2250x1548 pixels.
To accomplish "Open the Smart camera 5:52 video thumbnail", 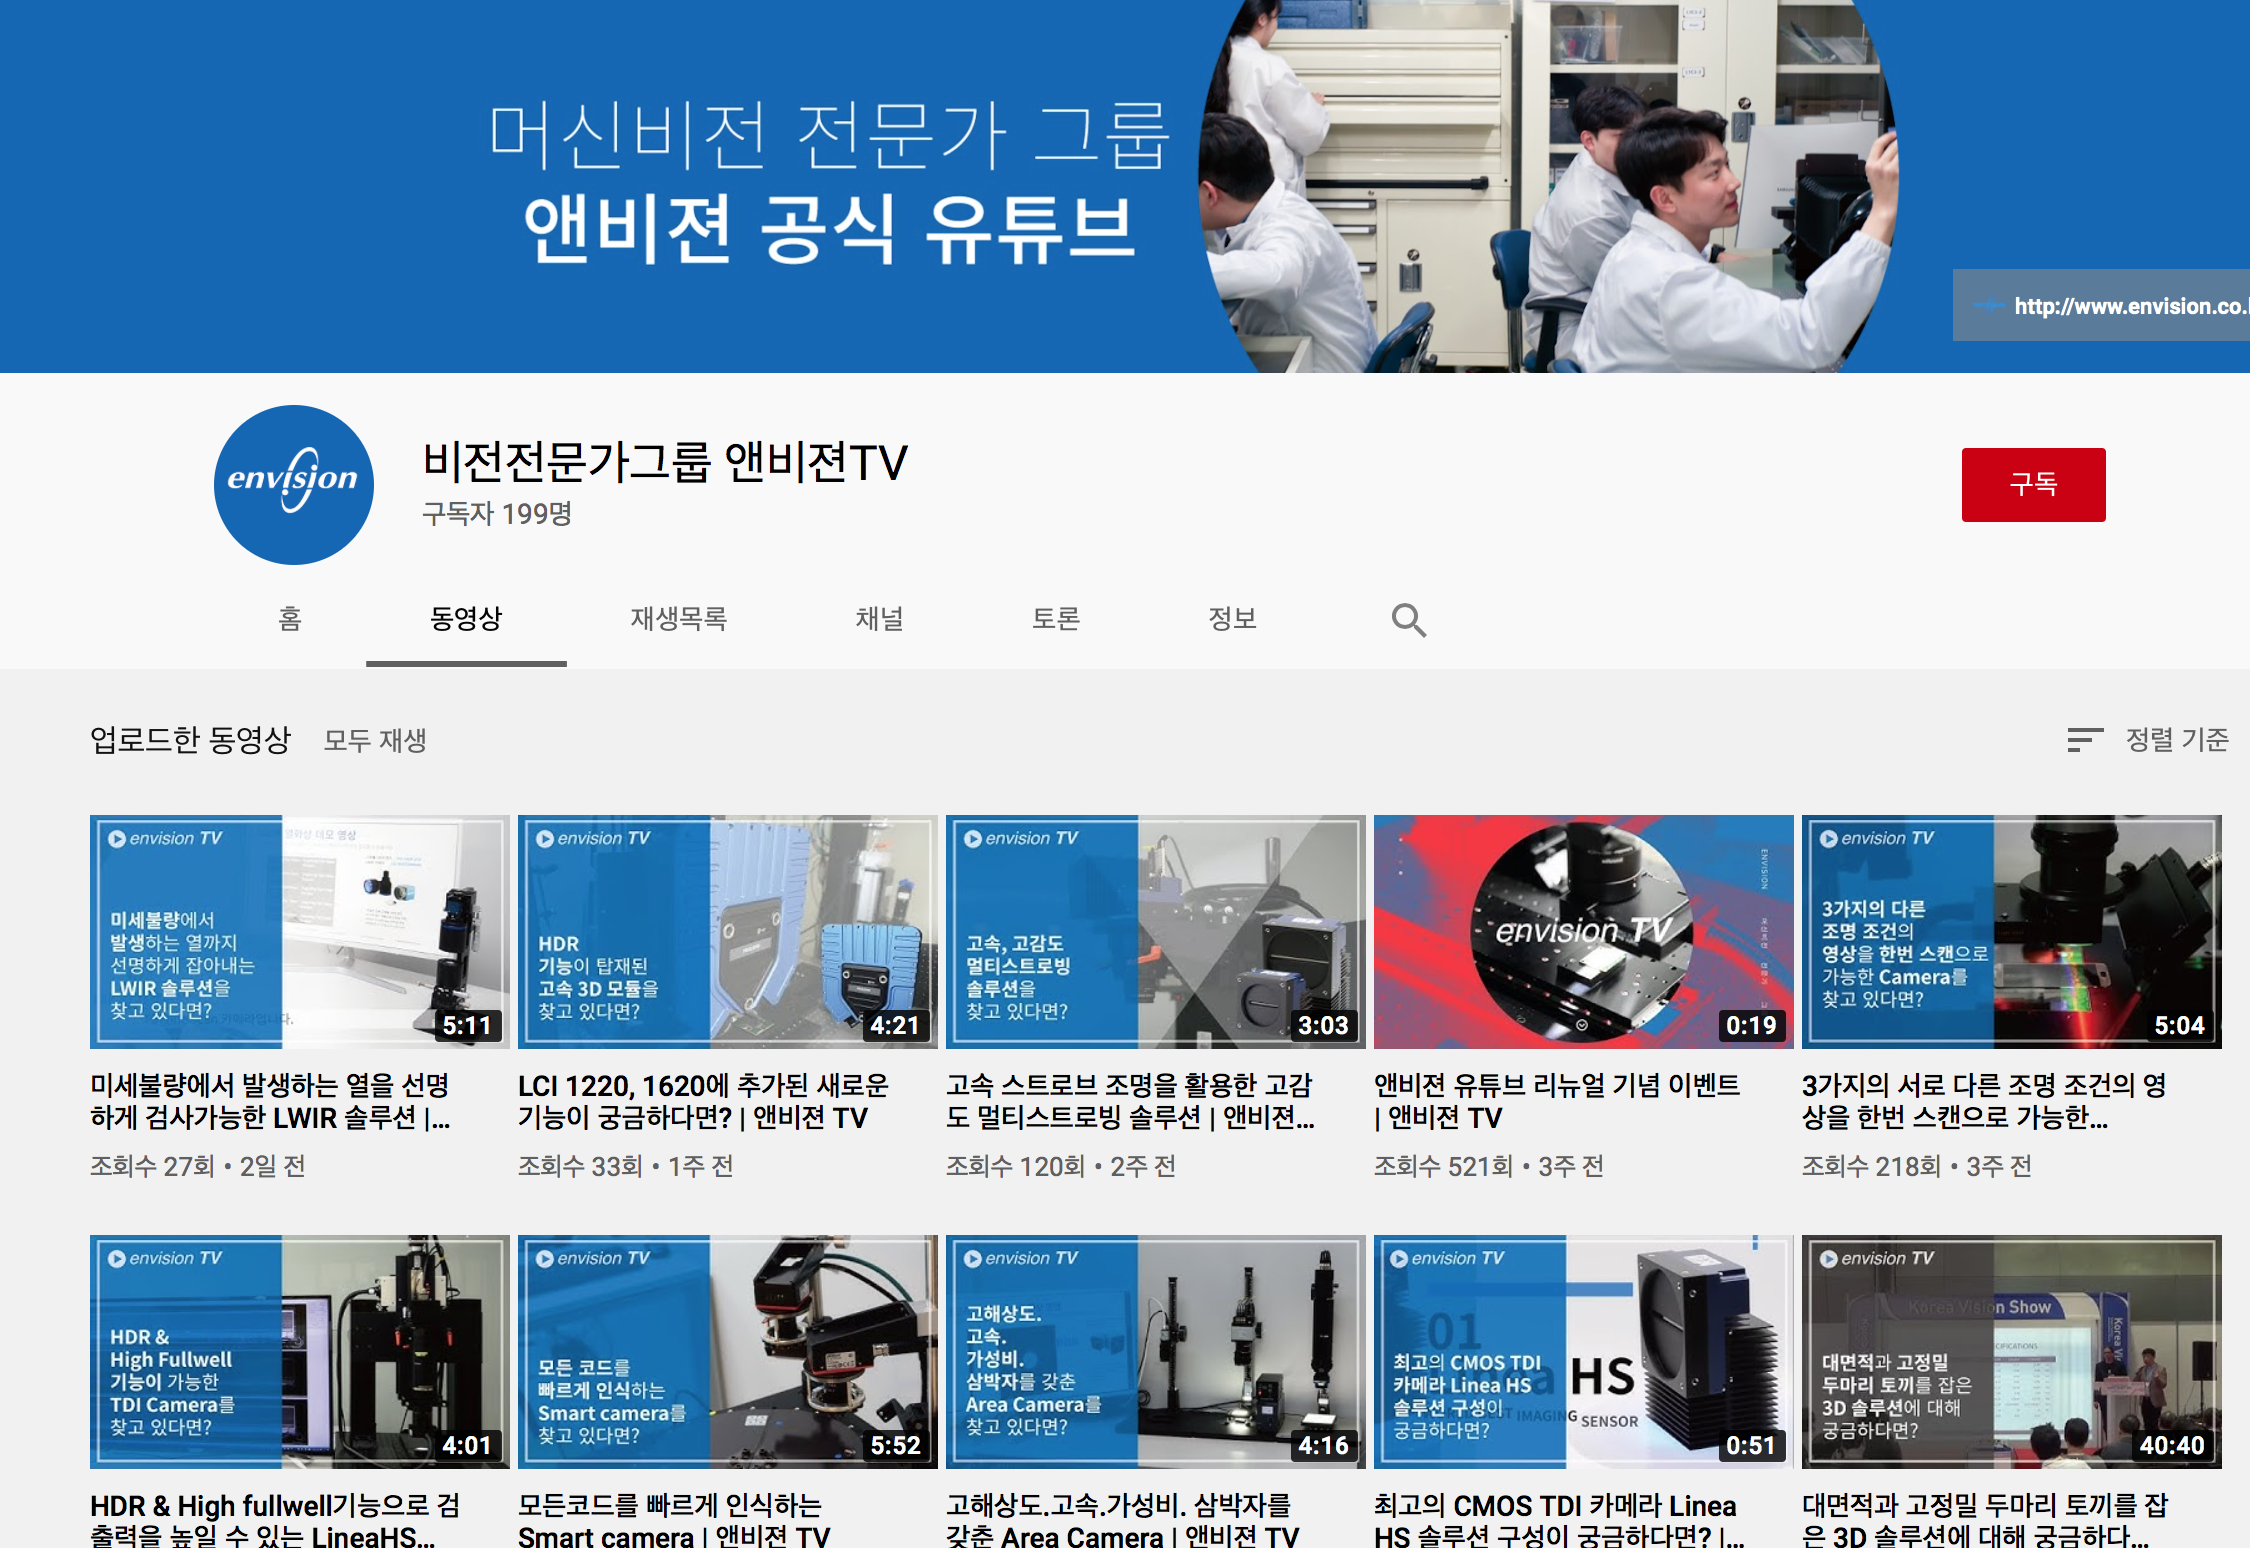I will 727,1351.
